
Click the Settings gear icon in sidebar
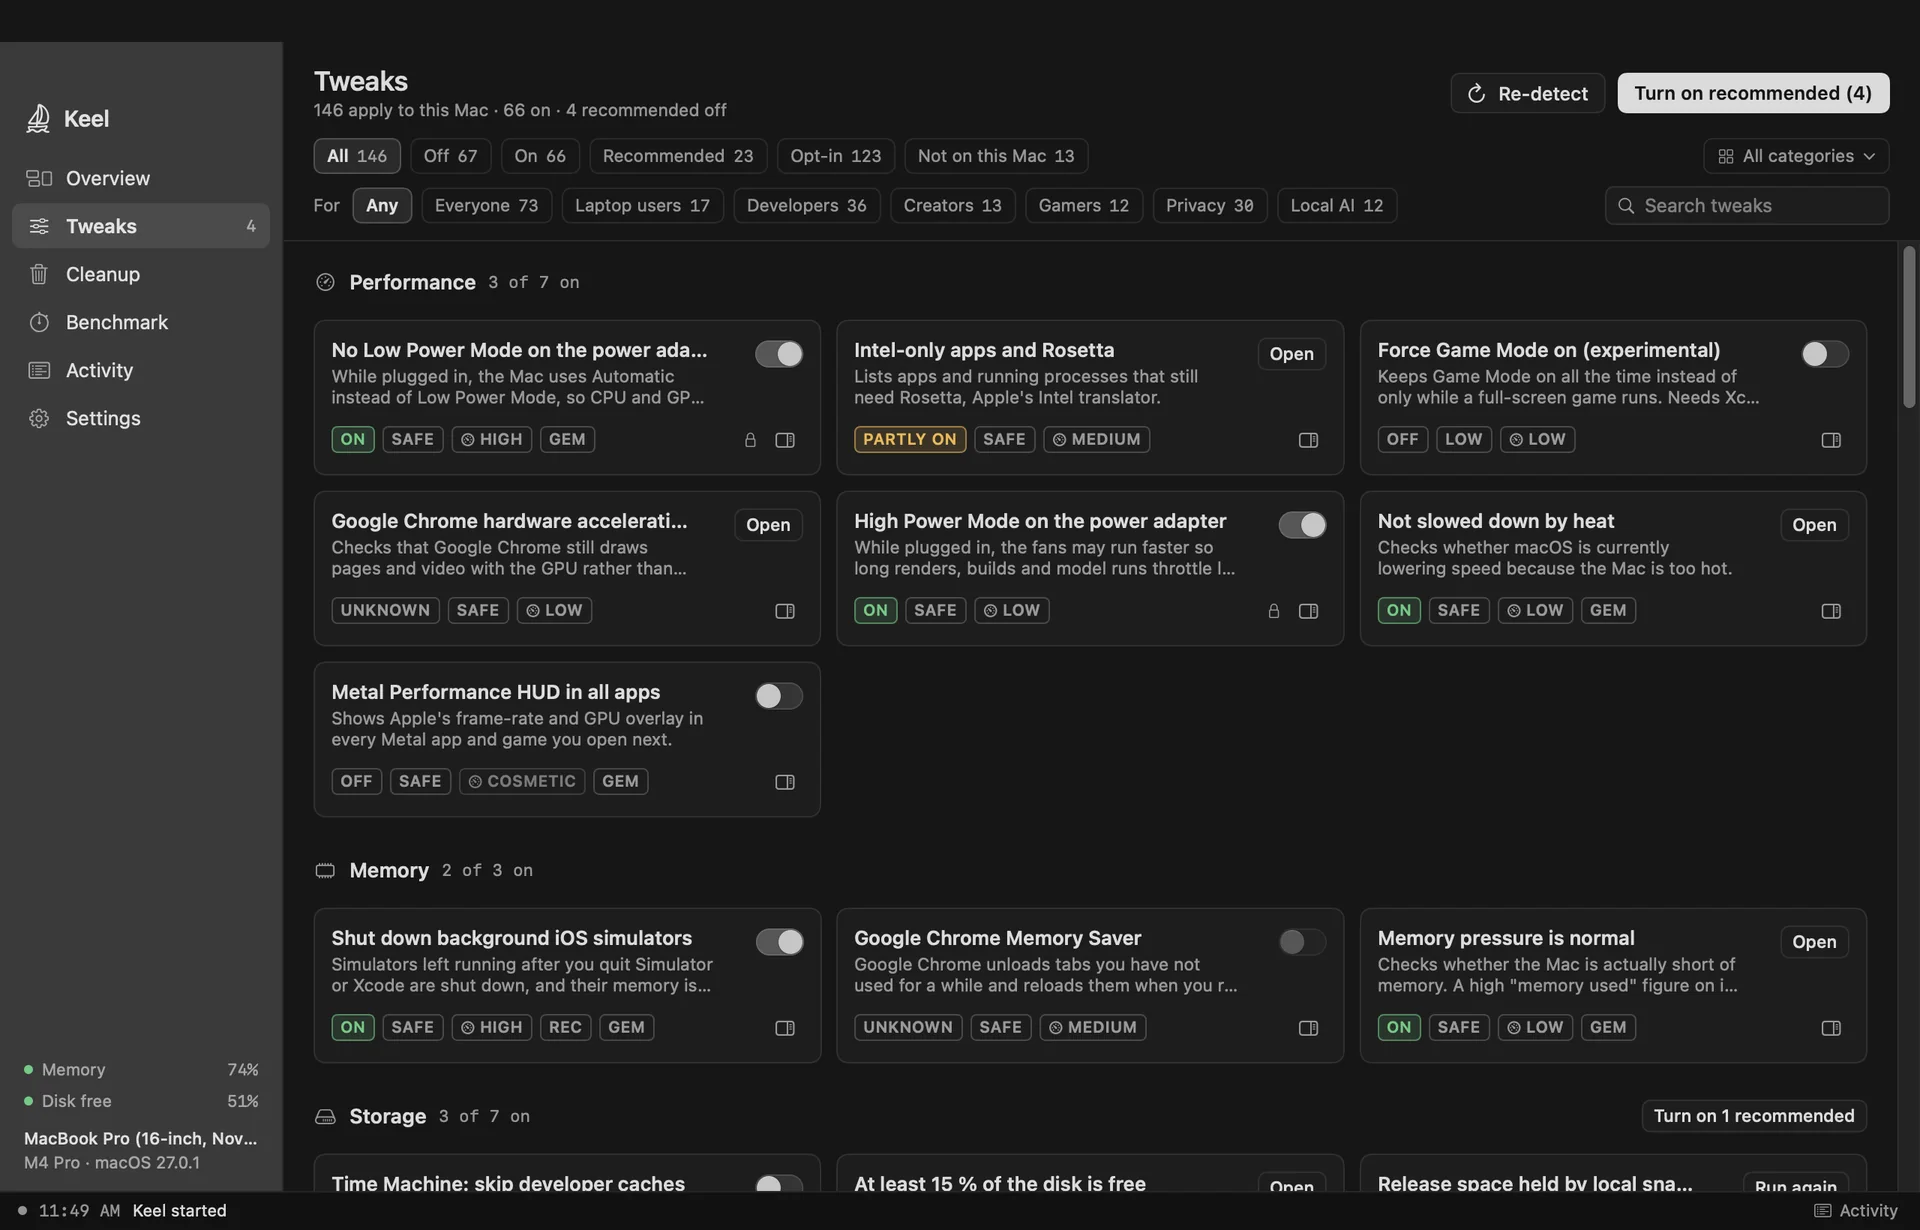39,418
